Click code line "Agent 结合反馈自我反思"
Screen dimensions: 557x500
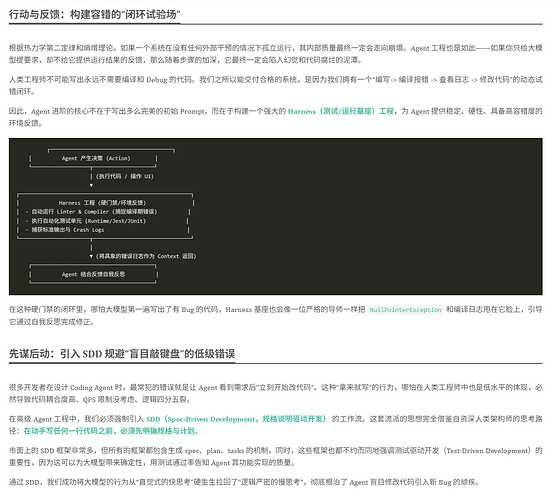point(93,274)
